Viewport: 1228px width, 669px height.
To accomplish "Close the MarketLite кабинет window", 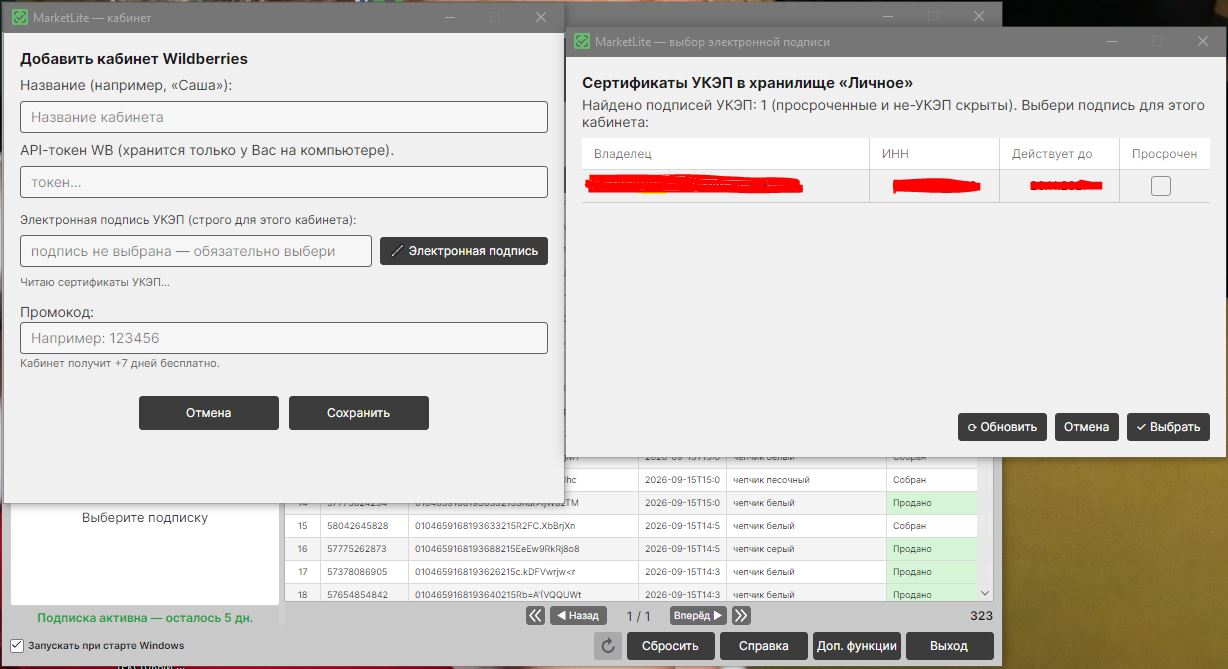I will click(x=541, y=17).
